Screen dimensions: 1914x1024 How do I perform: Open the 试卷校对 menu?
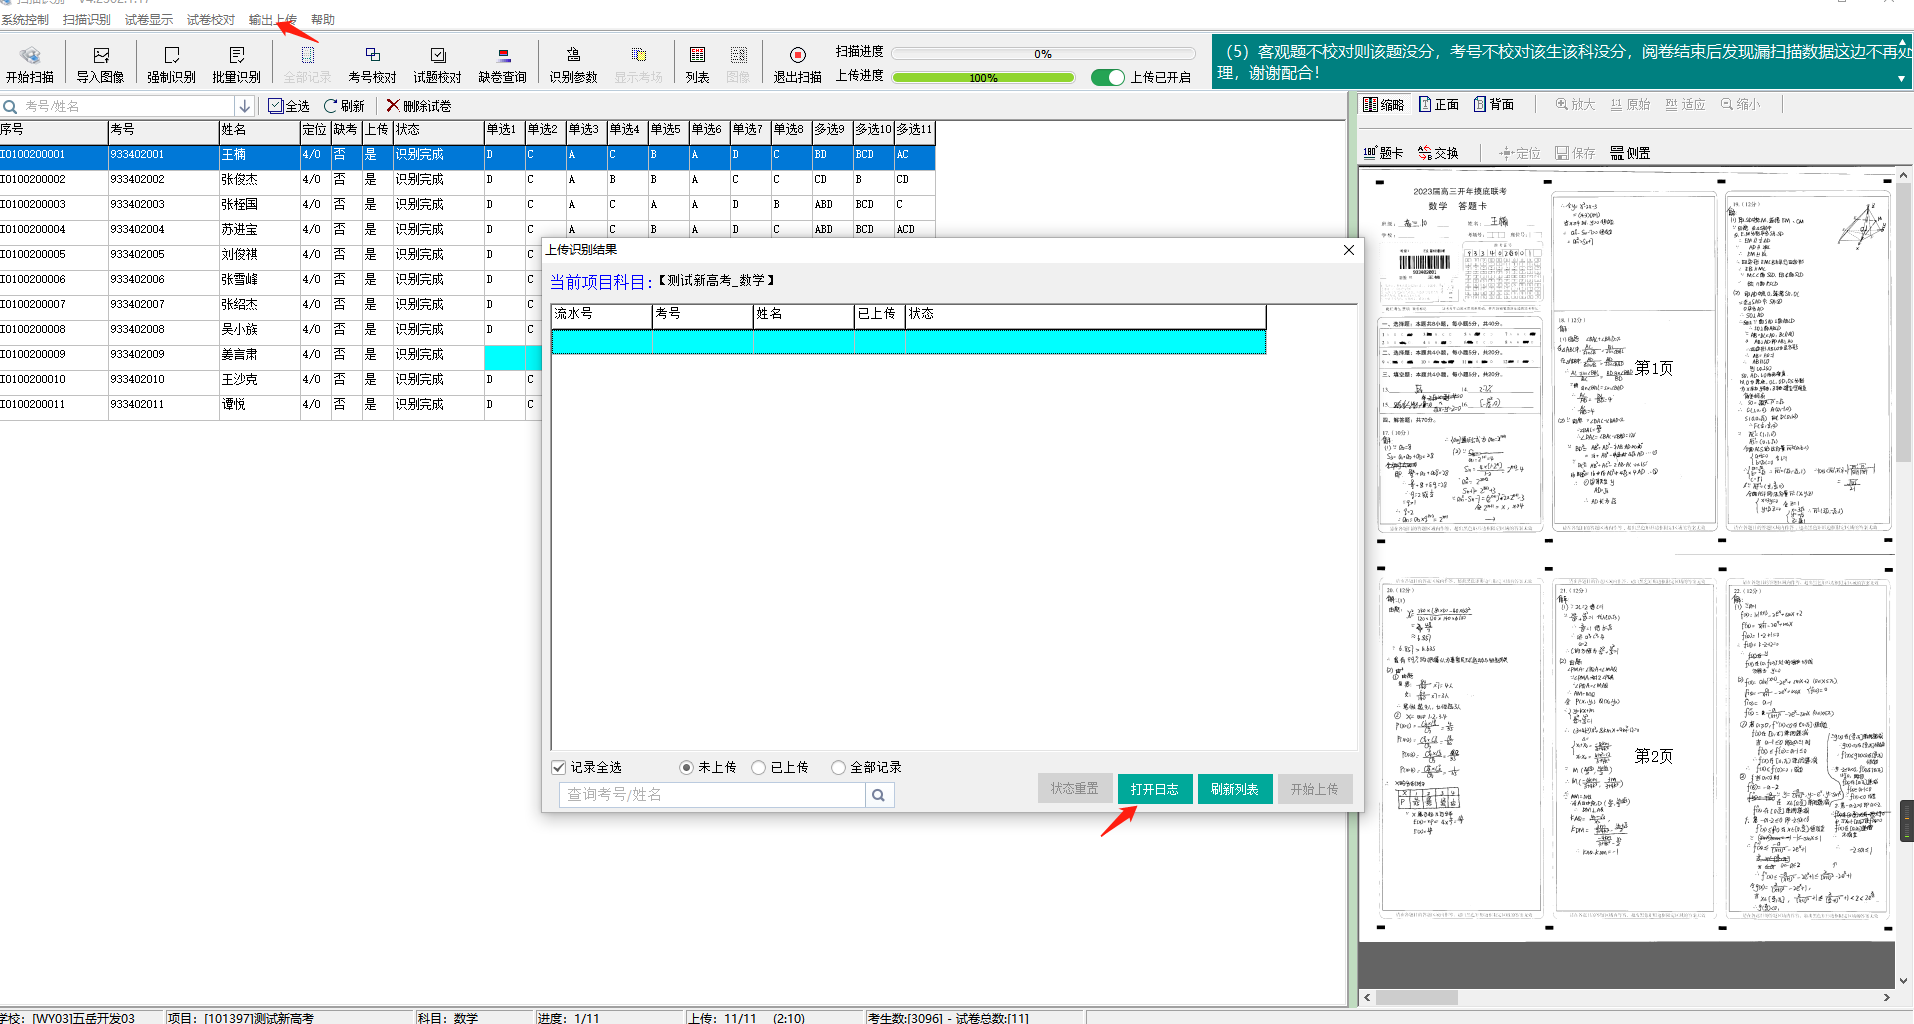pos(210,20)
